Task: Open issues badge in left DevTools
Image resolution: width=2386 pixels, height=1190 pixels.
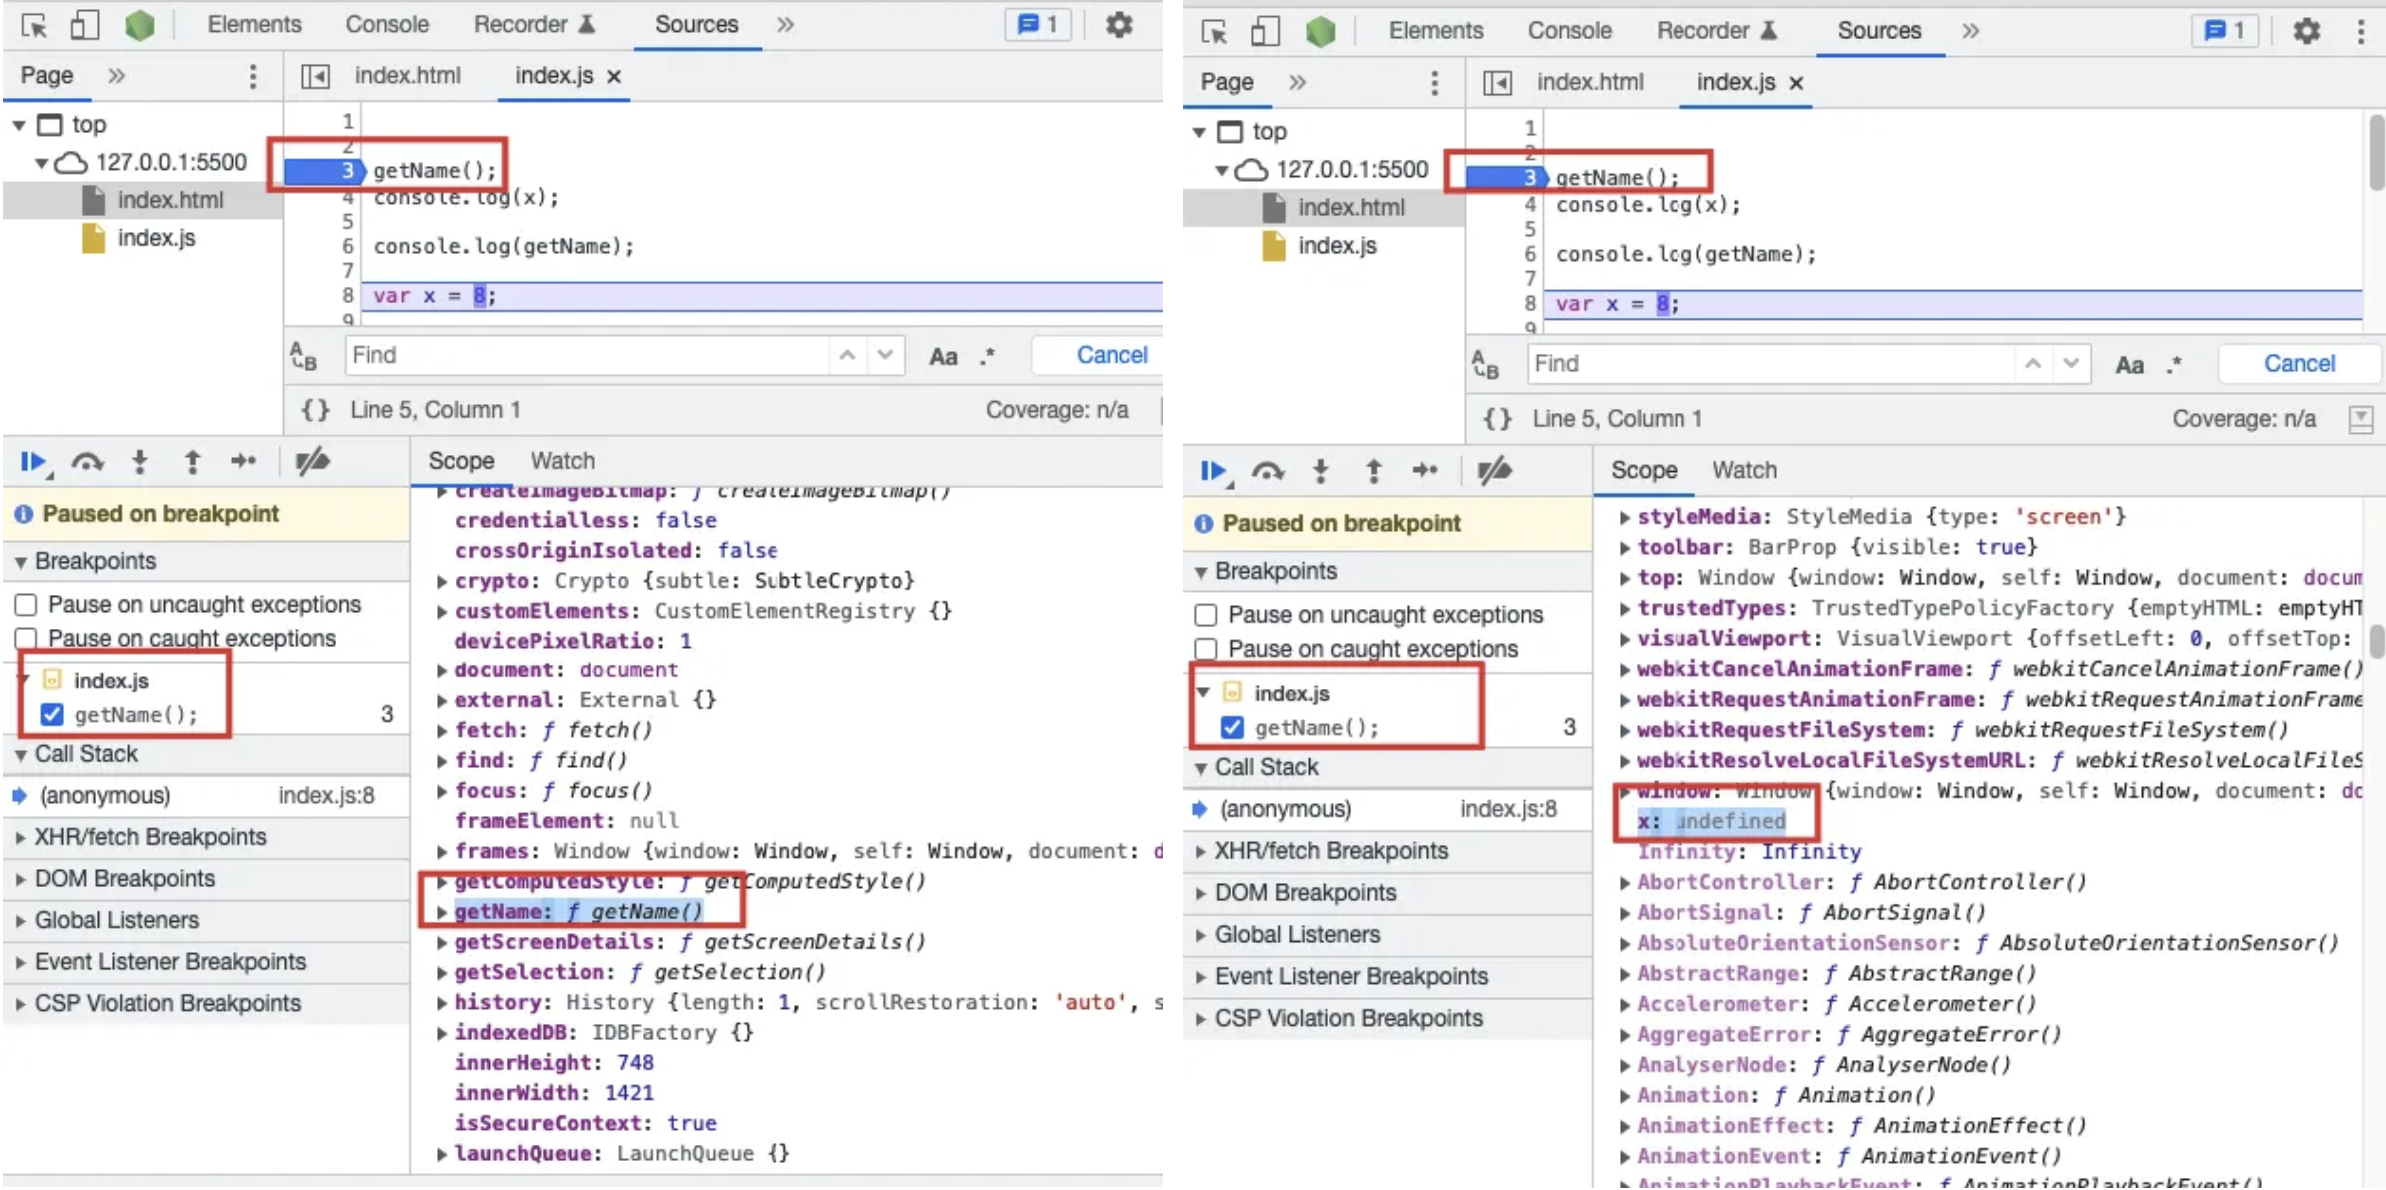Action: coord(1038,24)
